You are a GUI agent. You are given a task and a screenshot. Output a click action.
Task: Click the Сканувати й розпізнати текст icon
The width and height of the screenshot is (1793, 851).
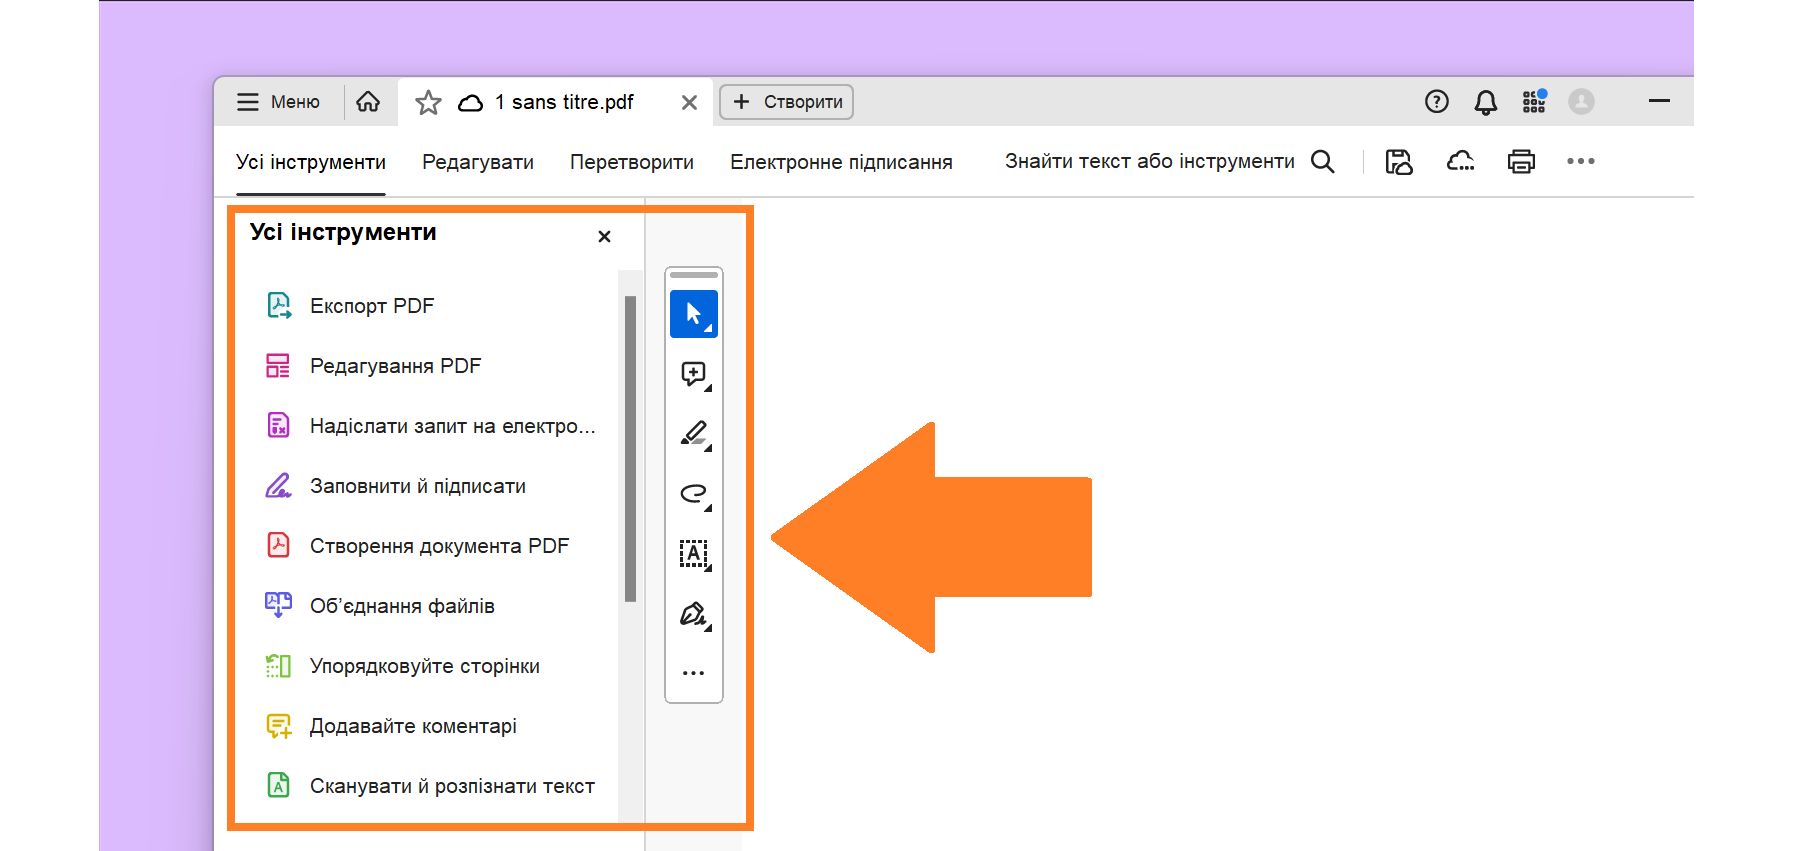(278, 785)
